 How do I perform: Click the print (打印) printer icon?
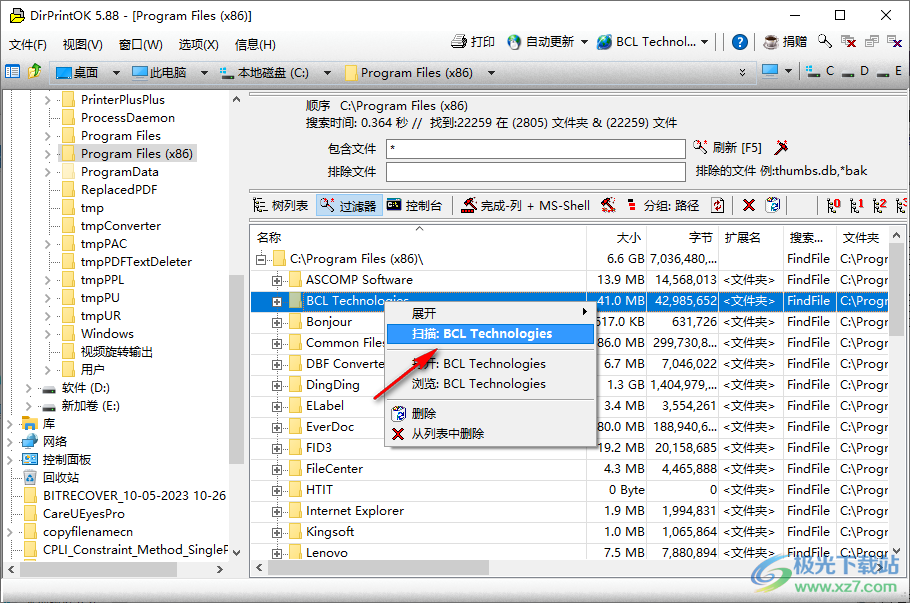point(459,42)
